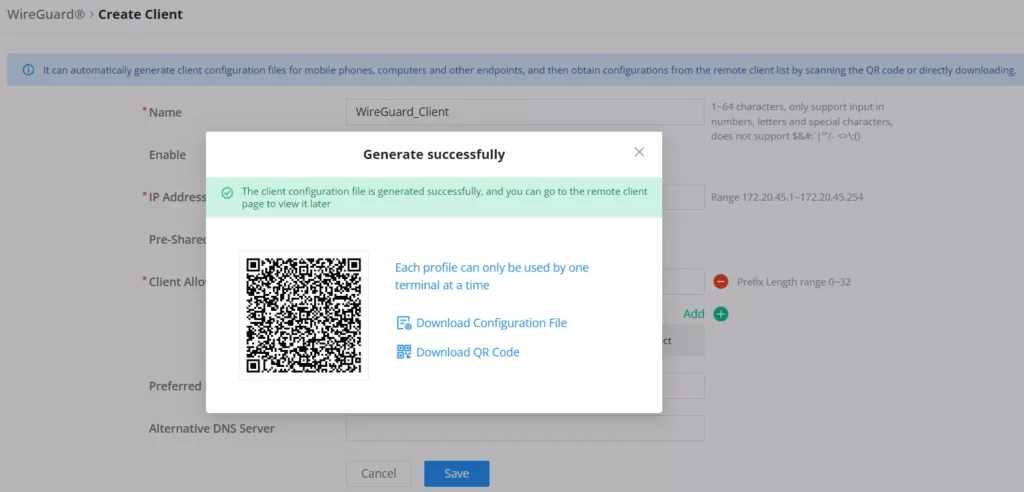Screen dimensions: 1024x492
Task: Click the Create Client breadcrumb title
Action: click(140, 14)
